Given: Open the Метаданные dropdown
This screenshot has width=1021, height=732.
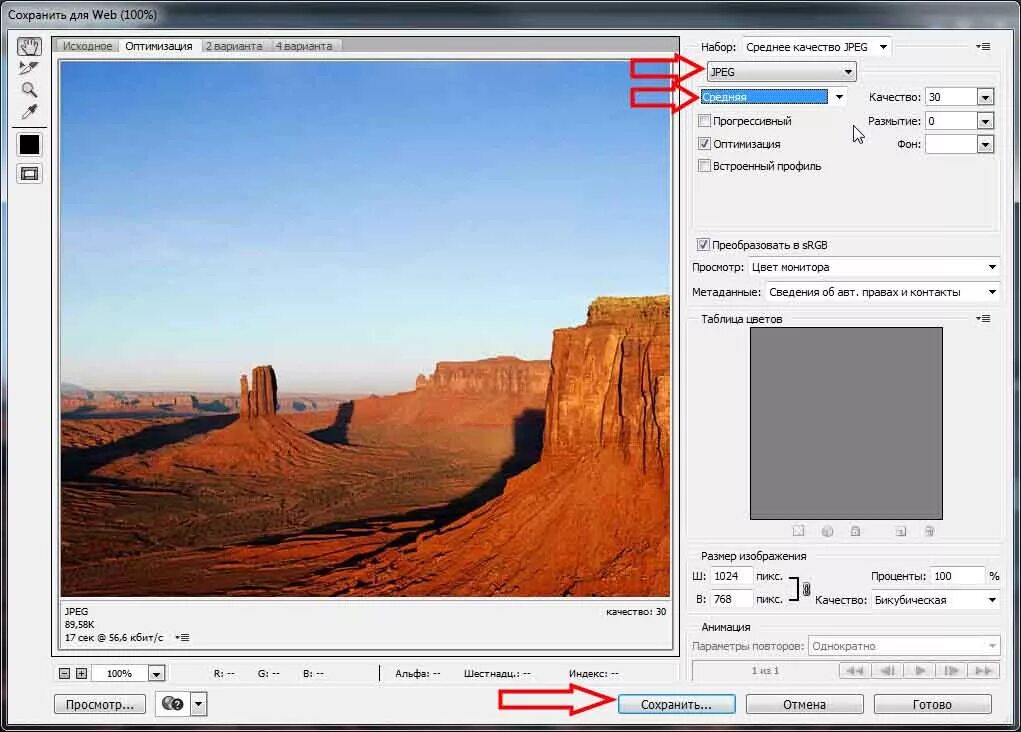Looking at the screenshot, I should tap(882, 292).
